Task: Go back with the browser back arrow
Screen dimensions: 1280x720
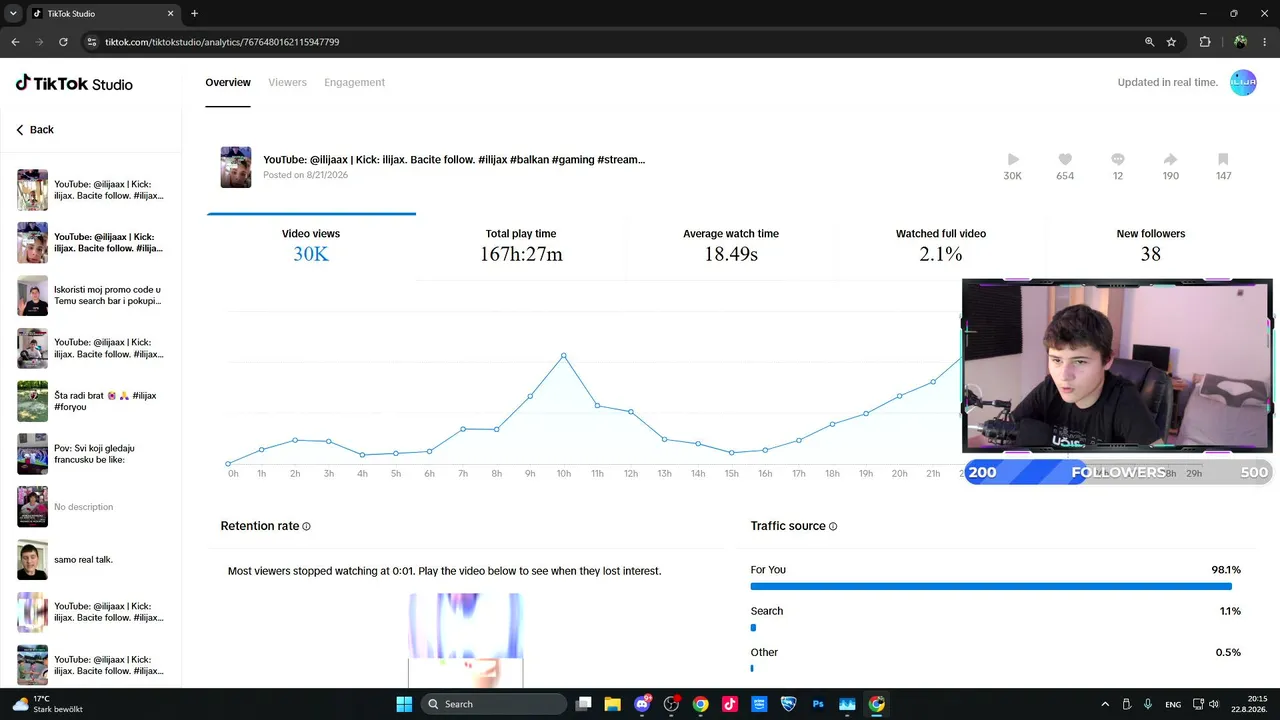Action: [x=15, y=42]
